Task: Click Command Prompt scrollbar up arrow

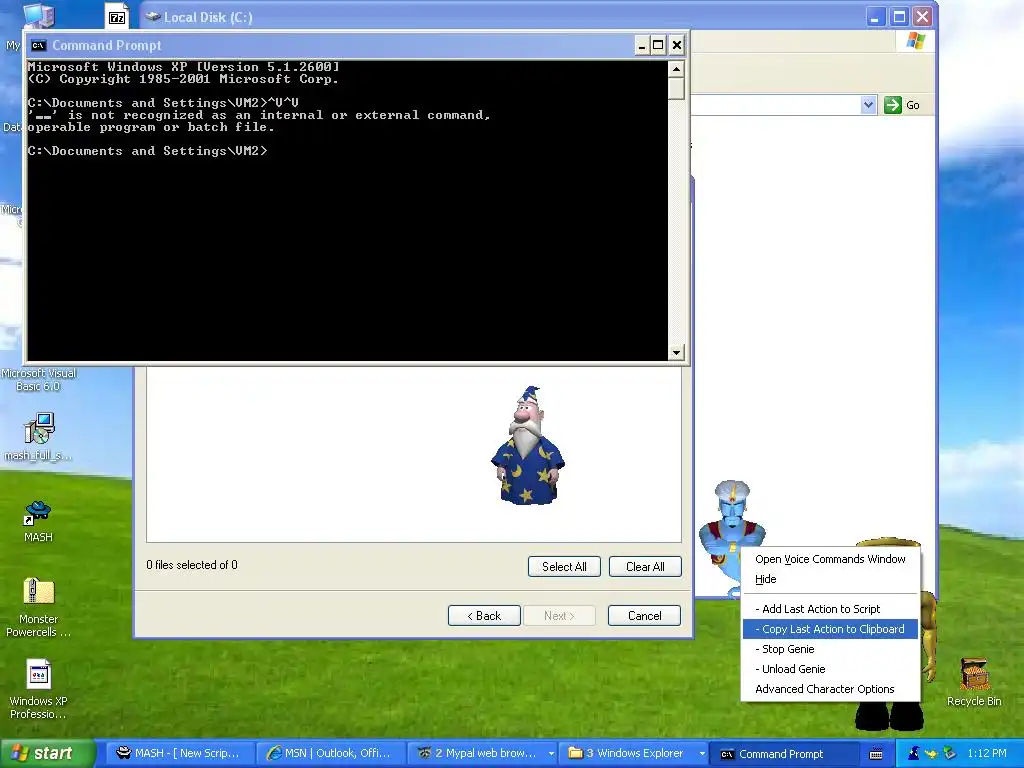Action: coord(676,69)
